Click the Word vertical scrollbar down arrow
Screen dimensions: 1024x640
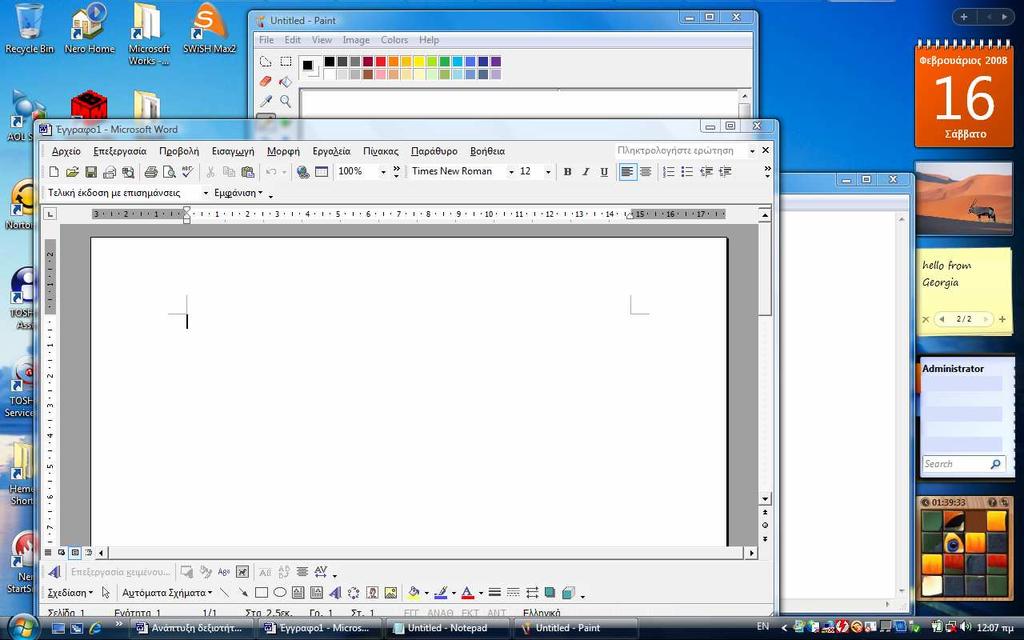pyautogui.click(x=765, y=499)
